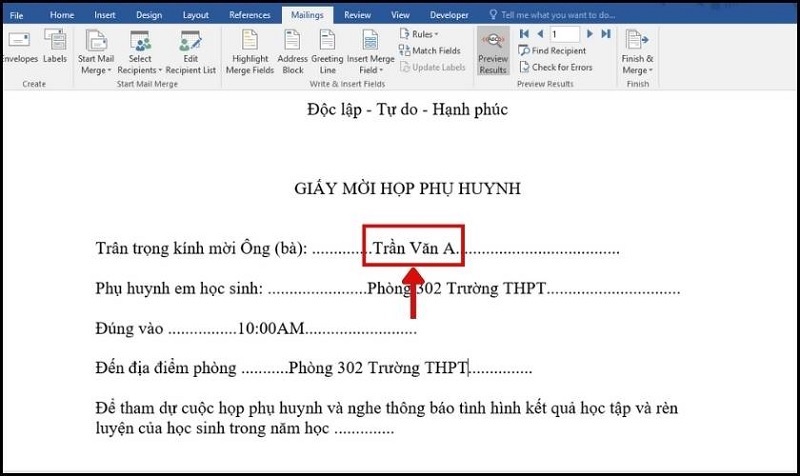
Task: Click the text 10:00AM in document
Action: point(271,328)
